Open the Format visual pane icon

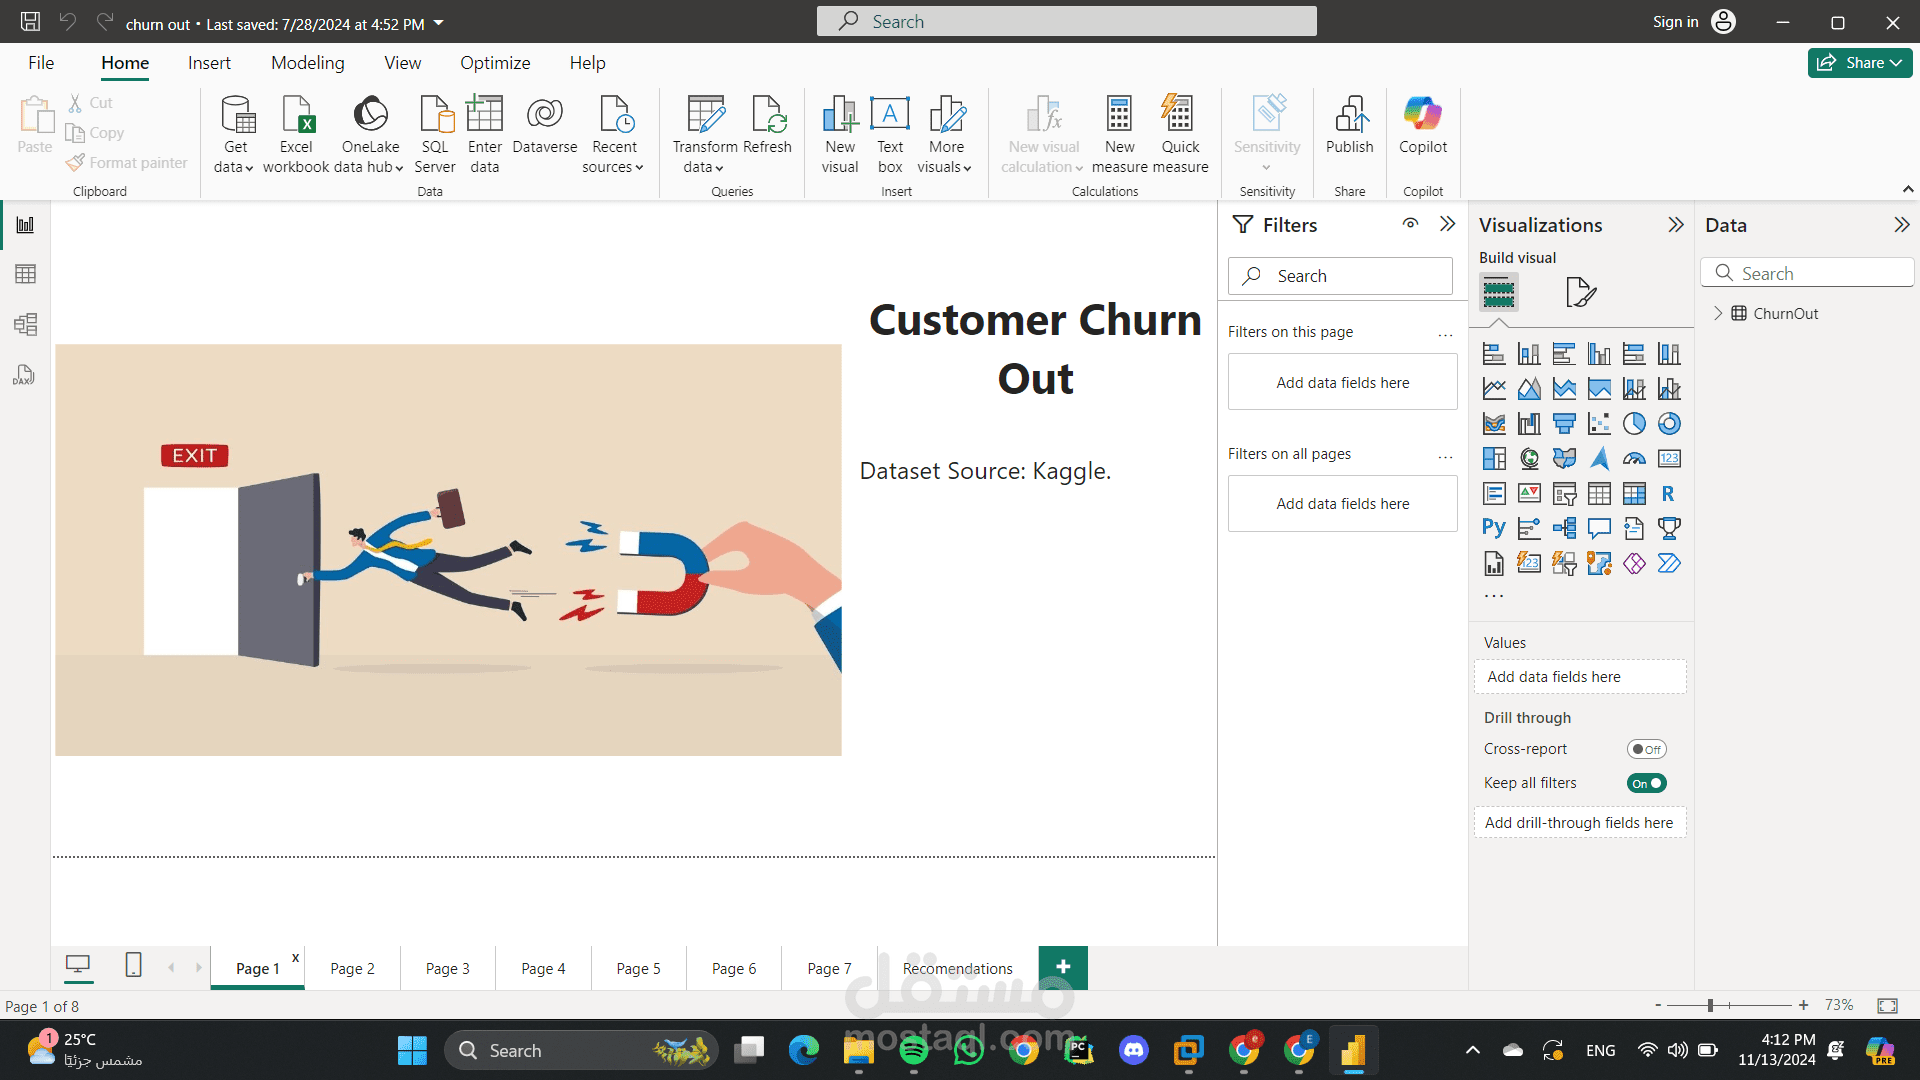pos(1580,292)
